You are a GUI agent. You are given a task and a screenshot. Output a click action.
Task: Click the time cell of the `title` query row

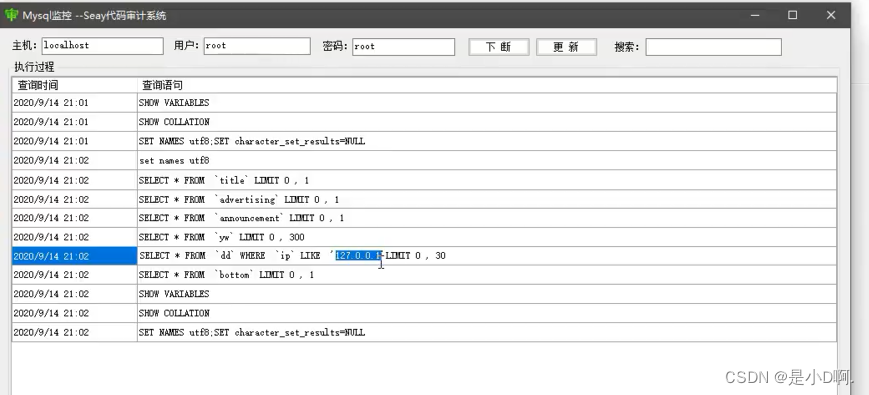point(75,181)
